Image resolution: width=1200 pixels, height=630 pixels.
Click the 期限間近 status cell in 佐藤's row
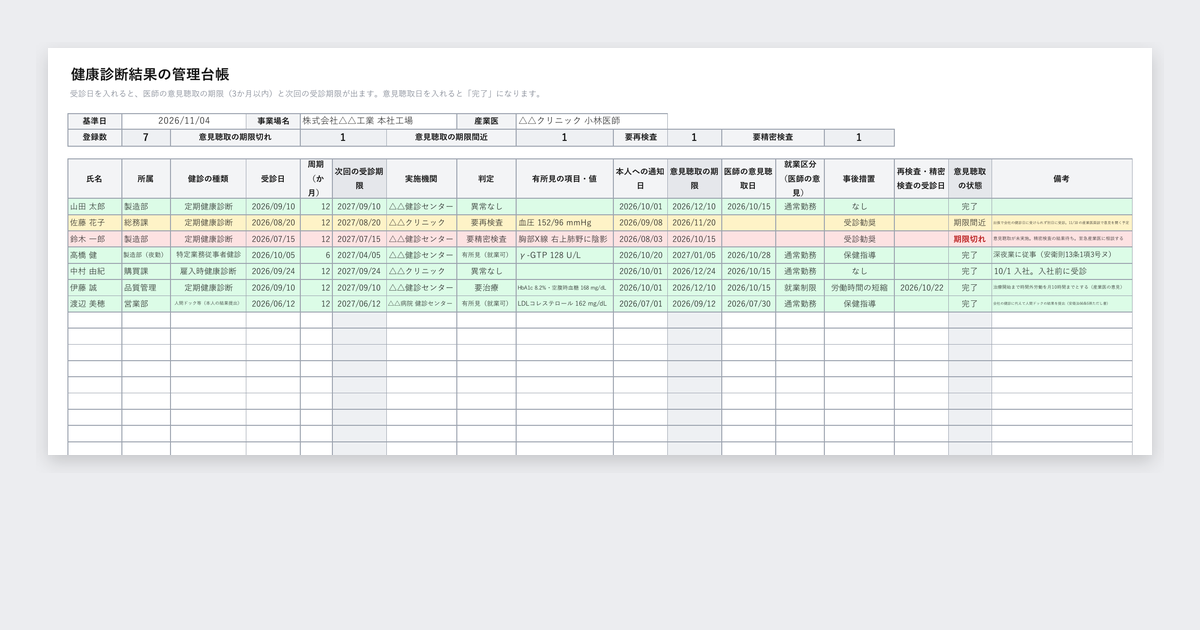tap(970, 222)
